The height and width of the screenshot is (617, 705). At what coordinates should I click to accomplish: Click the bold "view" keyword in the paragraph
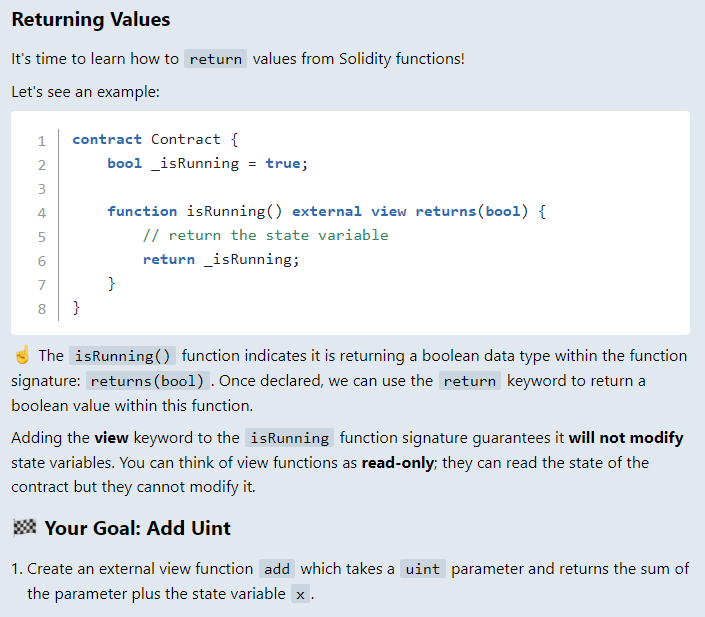pyautogui.click(x=112, y=437)
